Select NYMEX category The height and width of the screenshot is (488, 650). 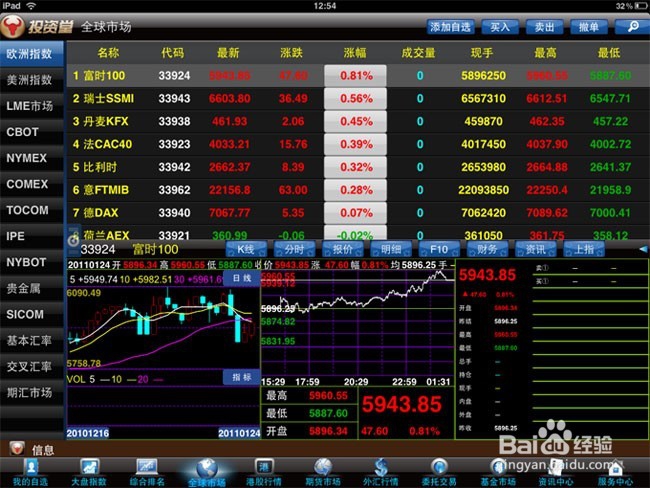pyautogui.click(x=32, y=158)
